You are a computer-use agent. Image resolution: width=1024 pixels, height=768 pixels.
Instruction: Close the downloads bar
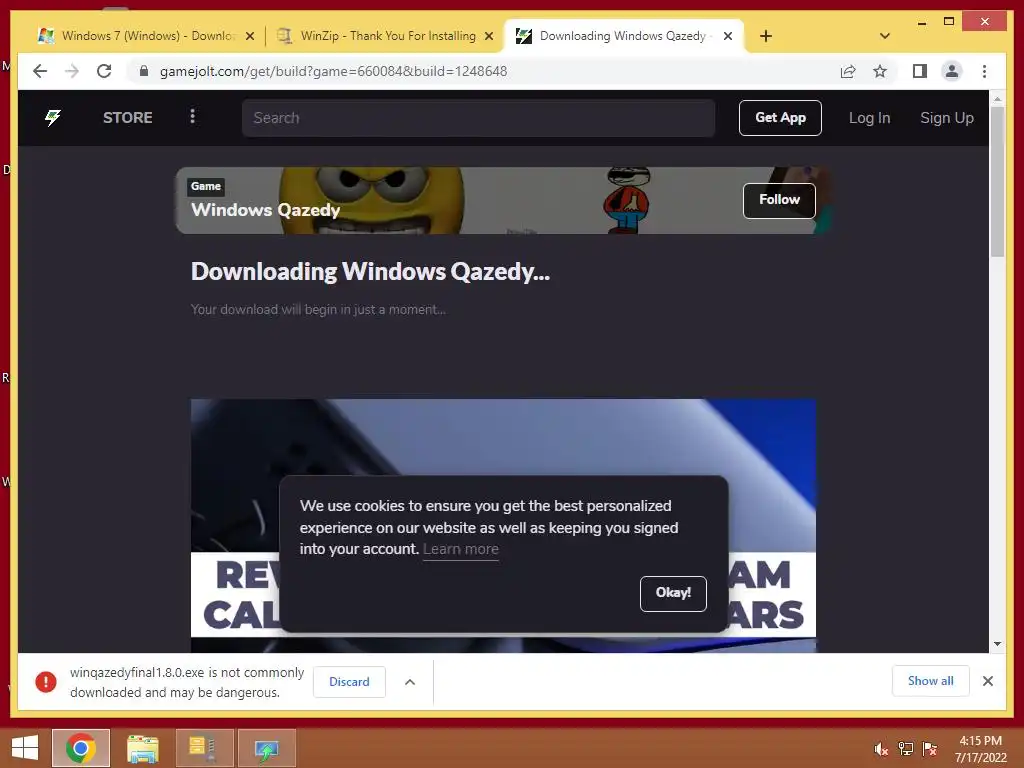point(987,681)
